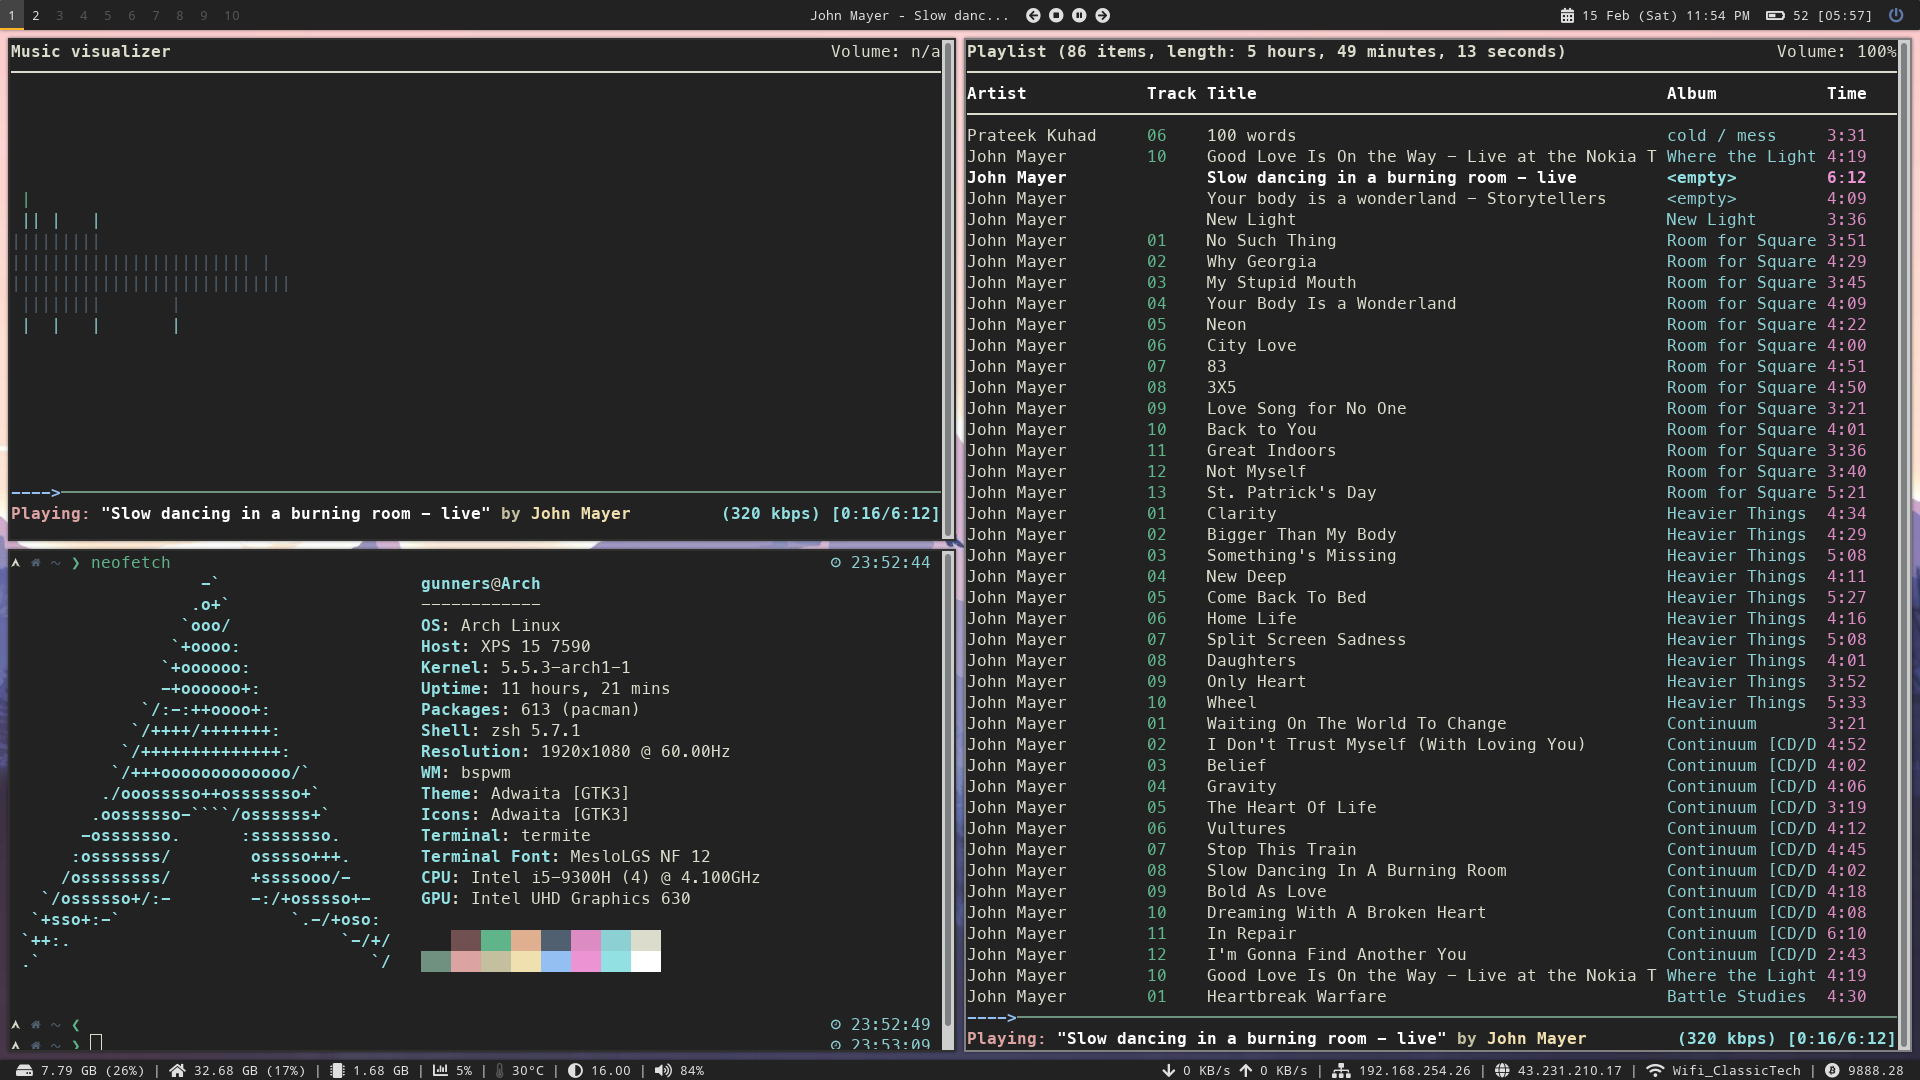The height and width of the screenshot is (1080, 1920).
Task: Click the speaker volume icon at 84%
Action: 663,1070
